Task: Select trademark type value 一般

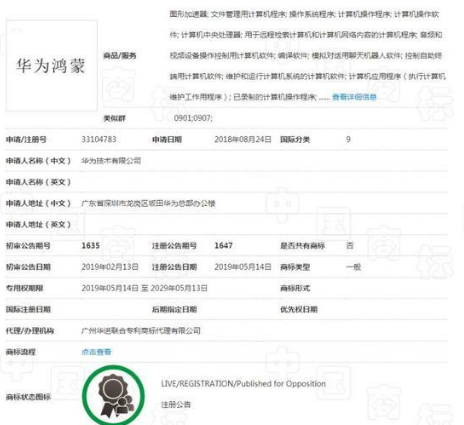Action: (353, 267)
